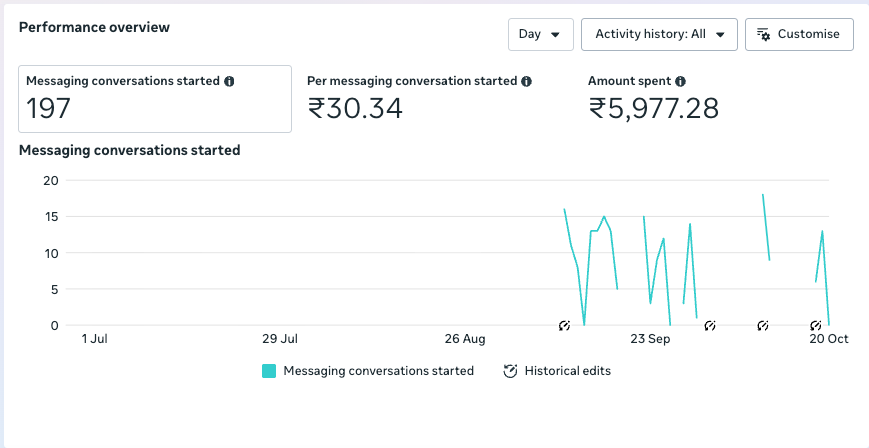Click the 20 Oct axis date label
This screenshot has width=869, height=448.
(x=829, y=339)
